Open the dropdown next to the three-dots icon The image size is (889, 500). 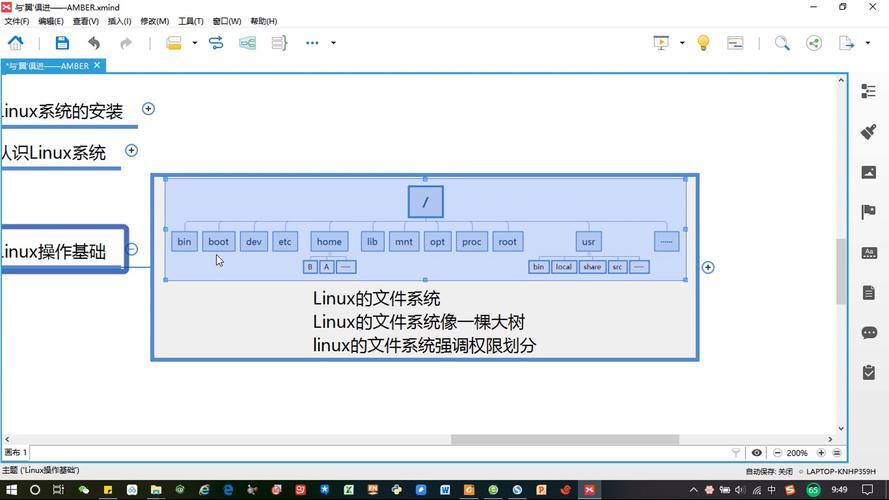333,43
